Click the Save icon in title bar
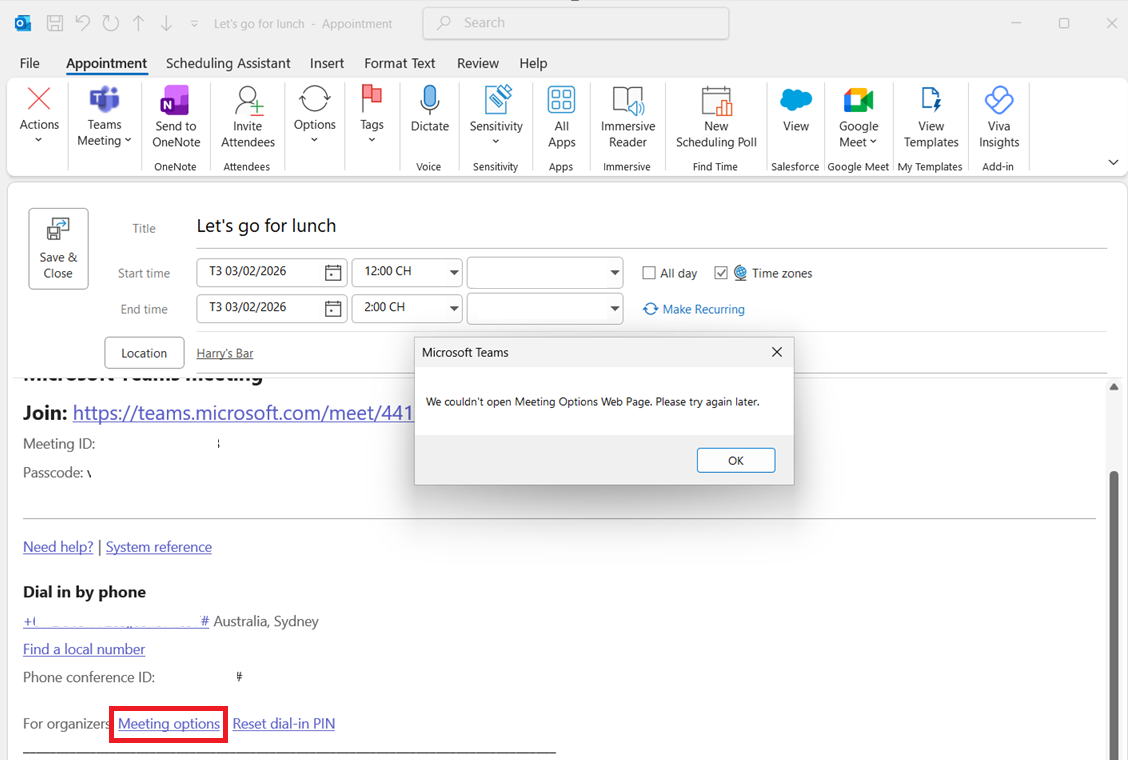 [55, 23]
